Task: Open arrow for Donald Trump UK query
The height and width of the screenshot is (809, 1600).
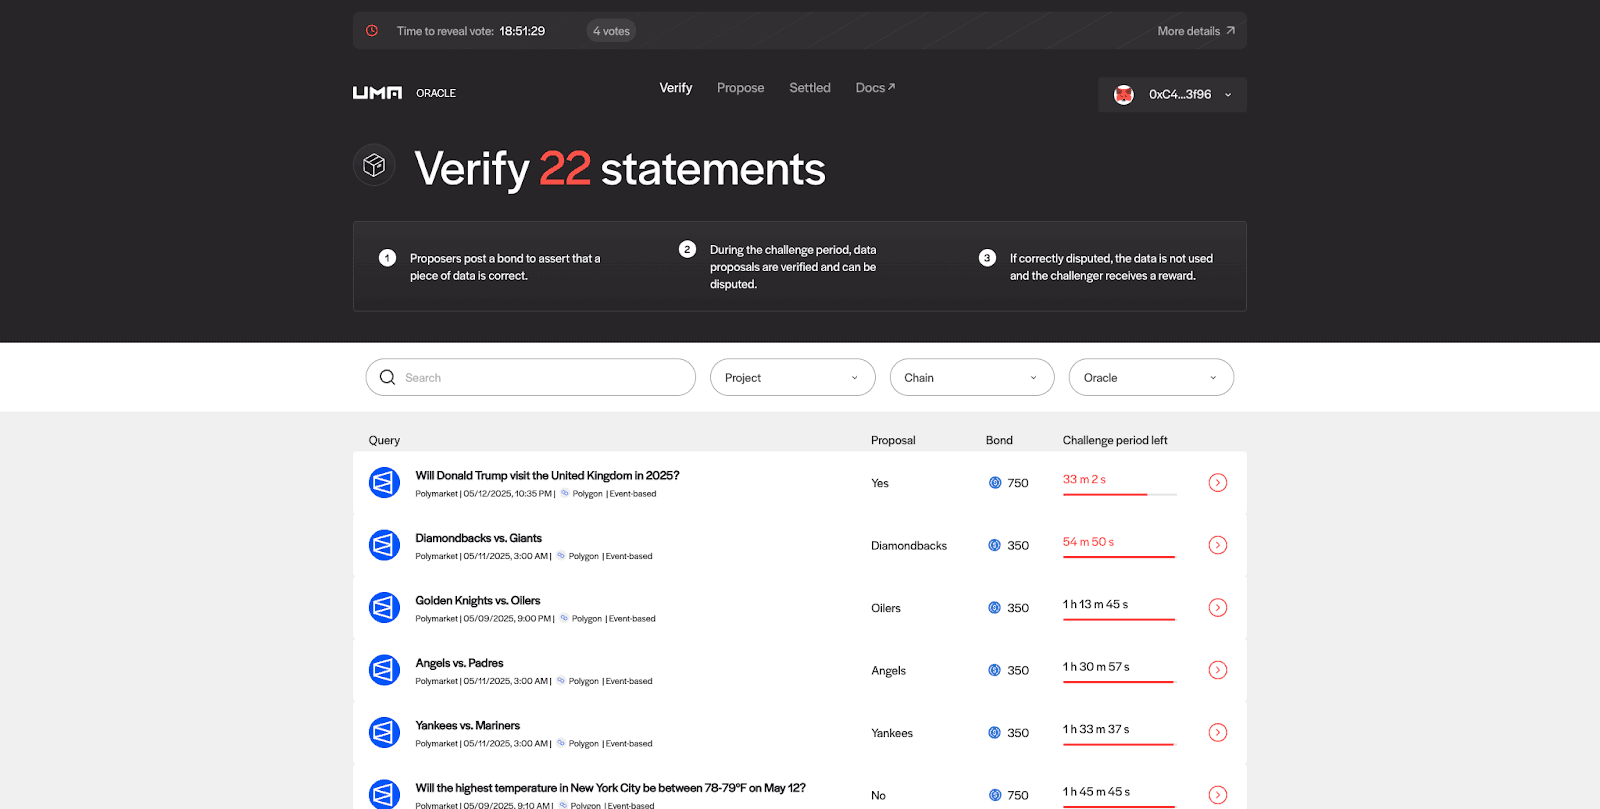Action: [1217, 483]
